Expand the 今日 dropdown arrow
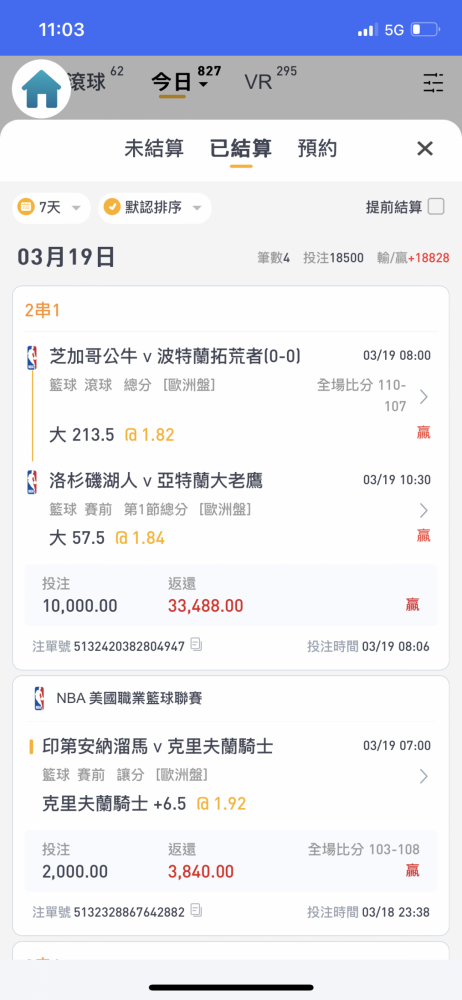462x1000 pixels. pos(204,85)
